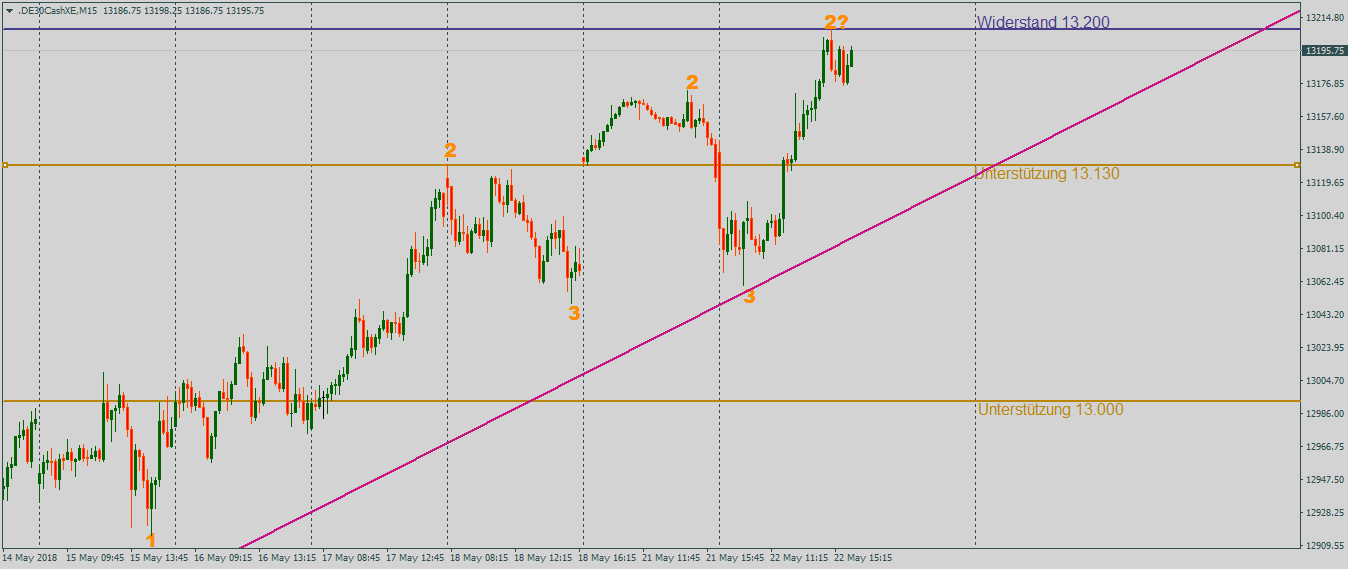Viewport: 1348px width, 569px height.
Task: Select the purple resistance horizontal line
Action: 650,29
